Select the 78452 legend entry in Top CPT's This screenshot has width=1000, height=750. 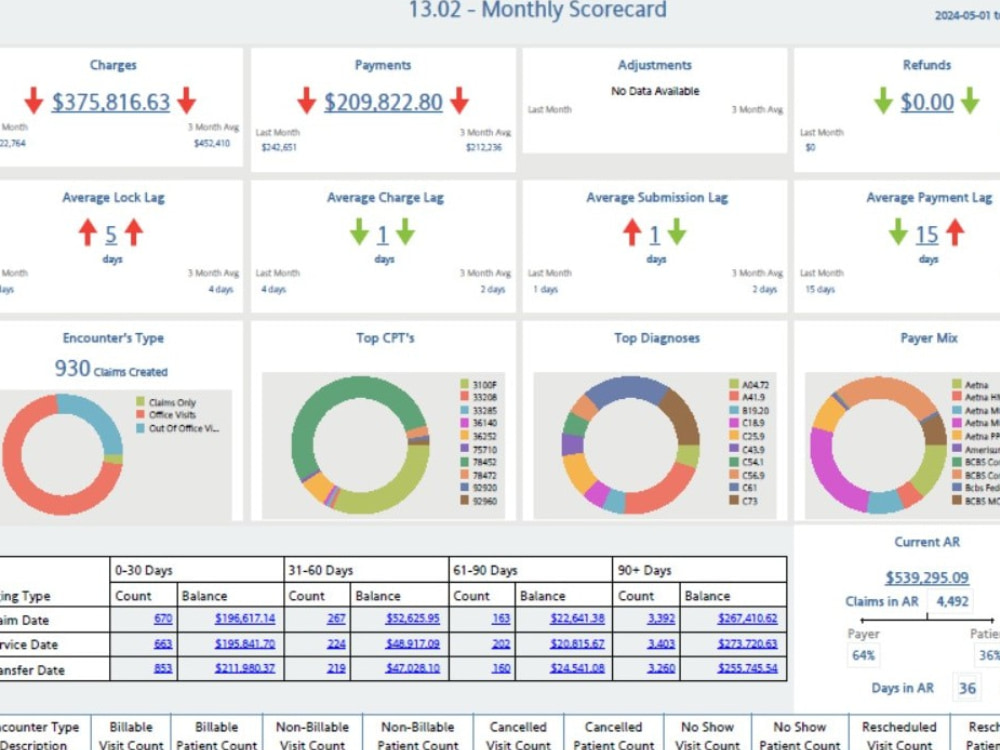478,462
